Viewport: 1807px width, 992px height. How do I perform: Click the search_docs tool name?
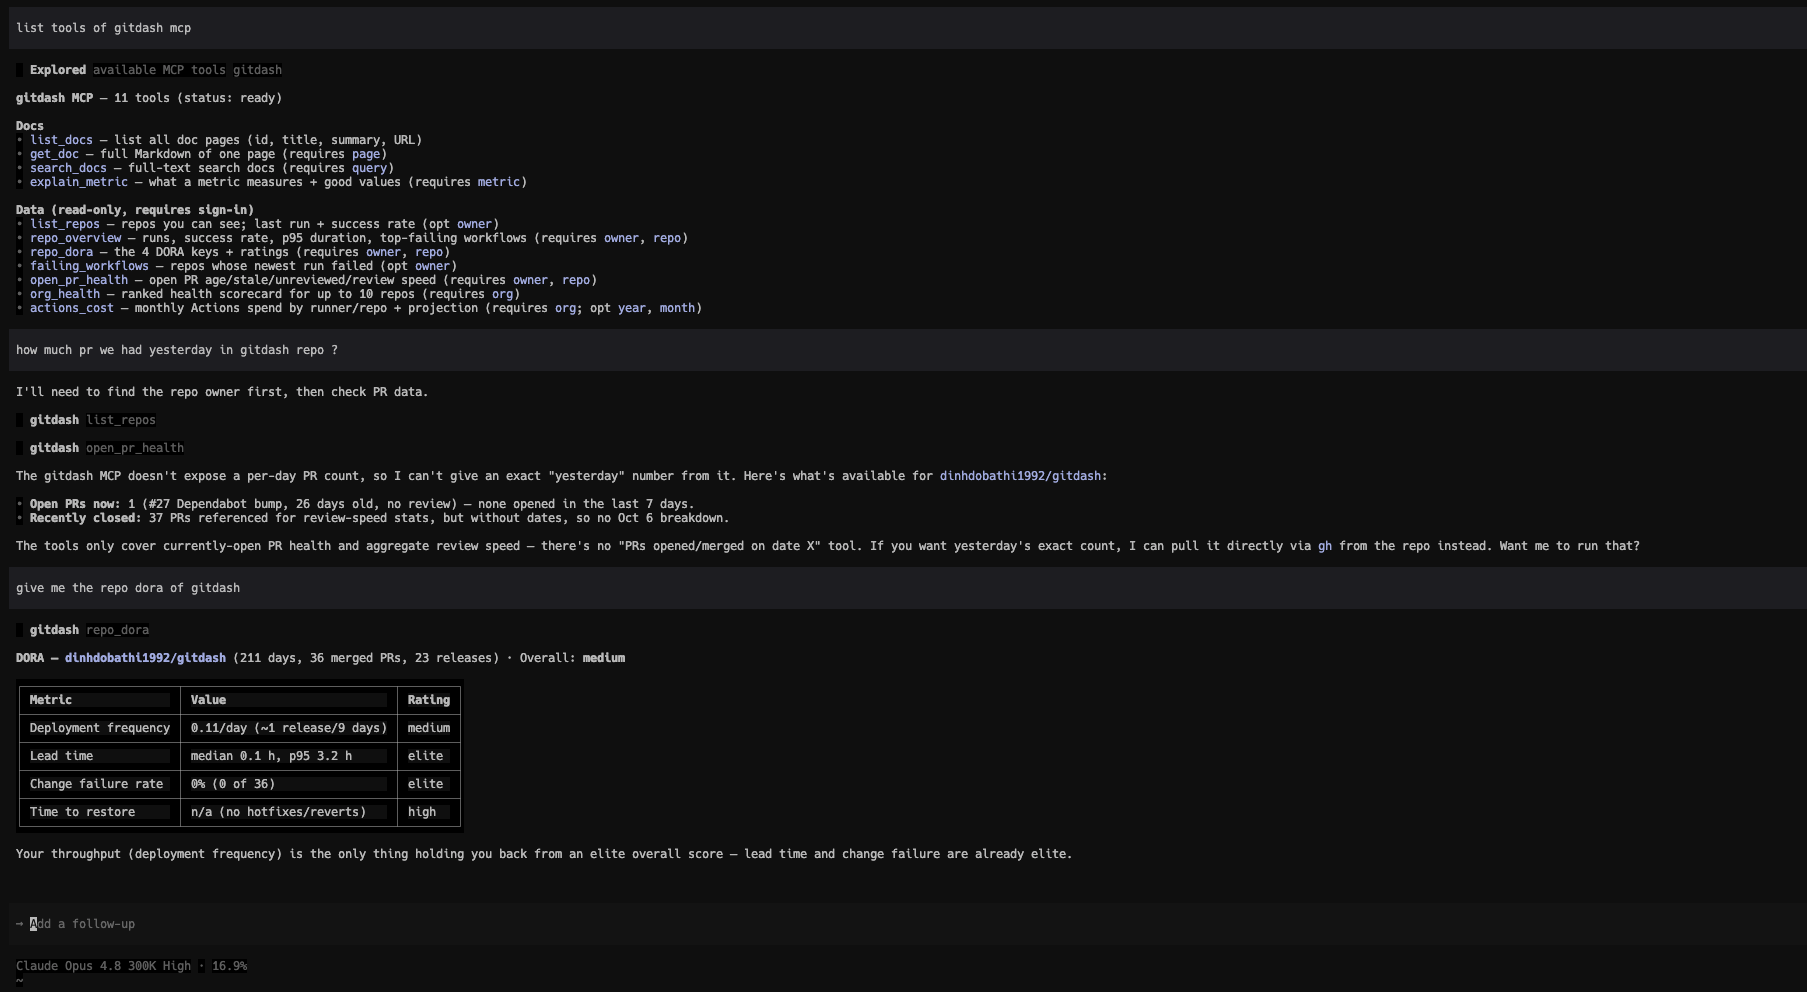pos(68,168)
